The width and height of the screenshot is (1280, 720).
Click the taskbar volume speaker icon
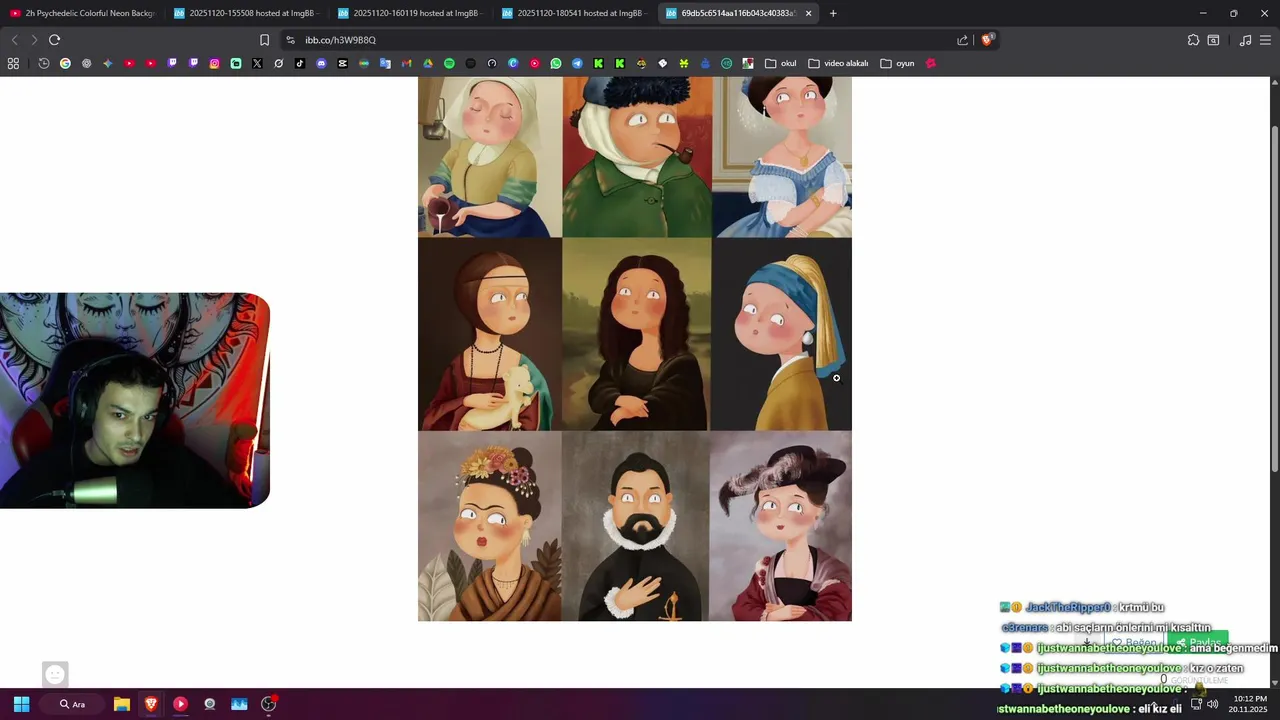point(1212,704)
